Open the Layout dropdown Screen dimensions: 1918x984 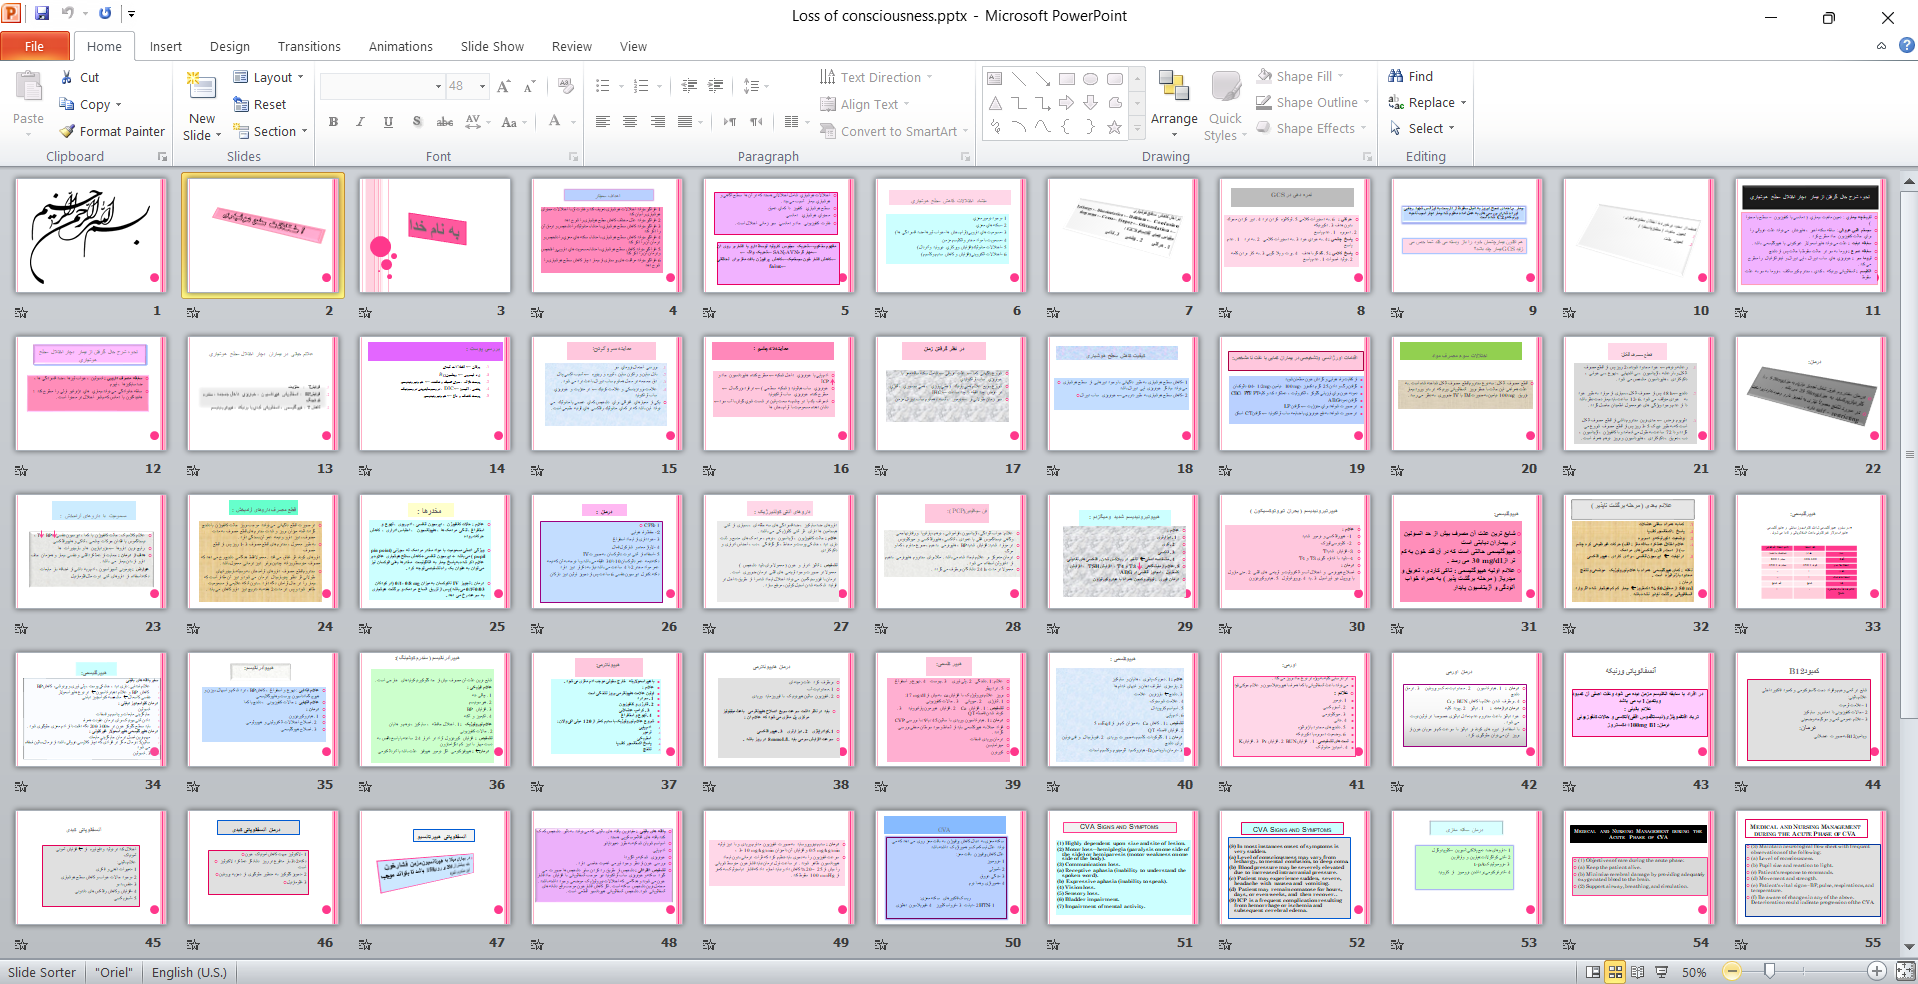268,77
